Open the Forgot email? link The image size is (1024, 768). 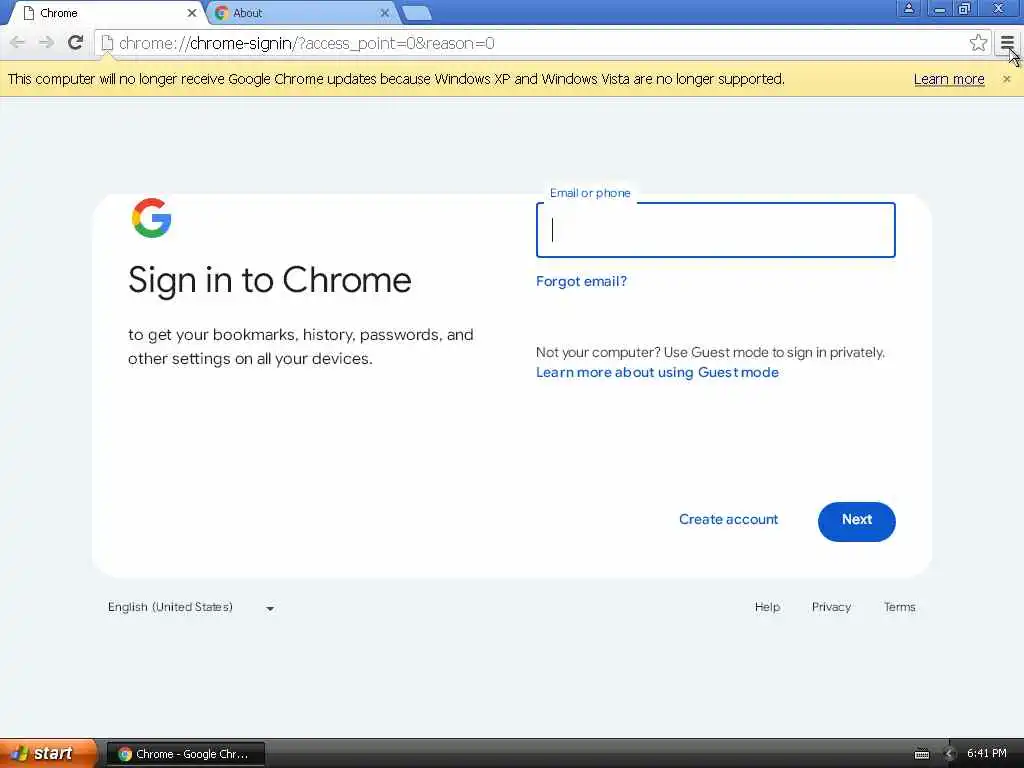[x=581, y=281]
